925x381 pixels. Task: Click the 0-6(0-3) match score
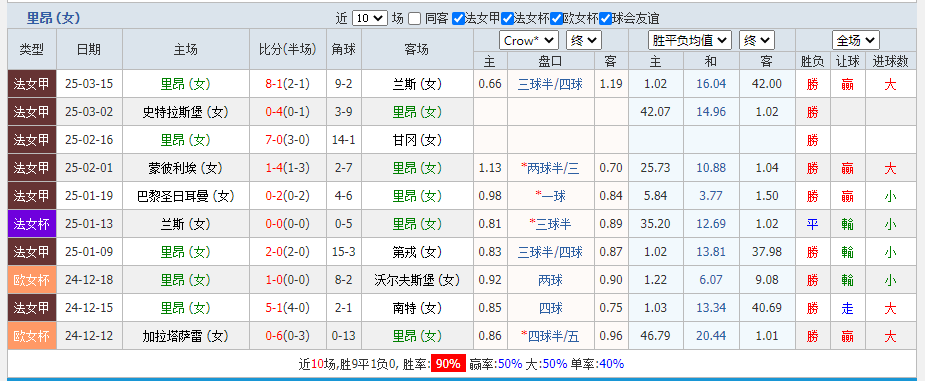click(287, 337)
